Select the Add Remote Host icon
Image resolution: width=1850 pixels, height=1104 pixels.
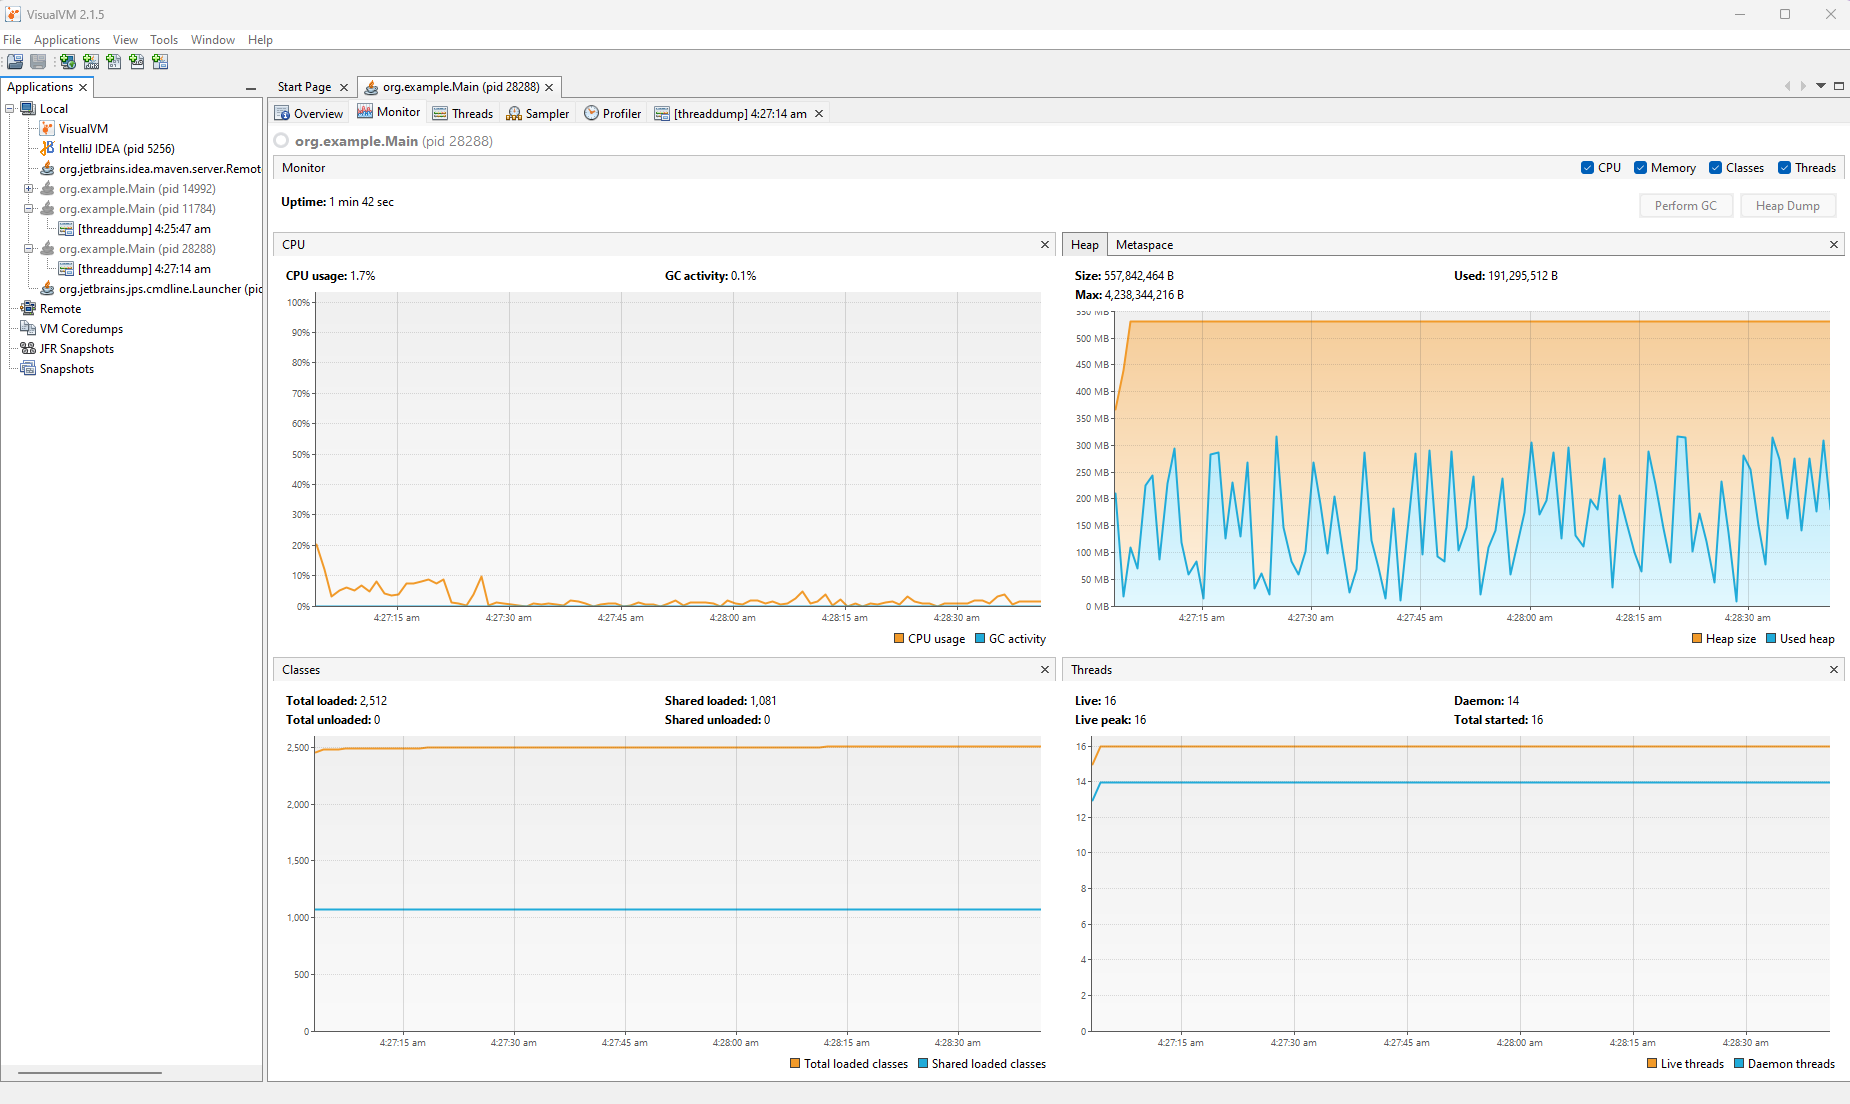coord(67,62)
